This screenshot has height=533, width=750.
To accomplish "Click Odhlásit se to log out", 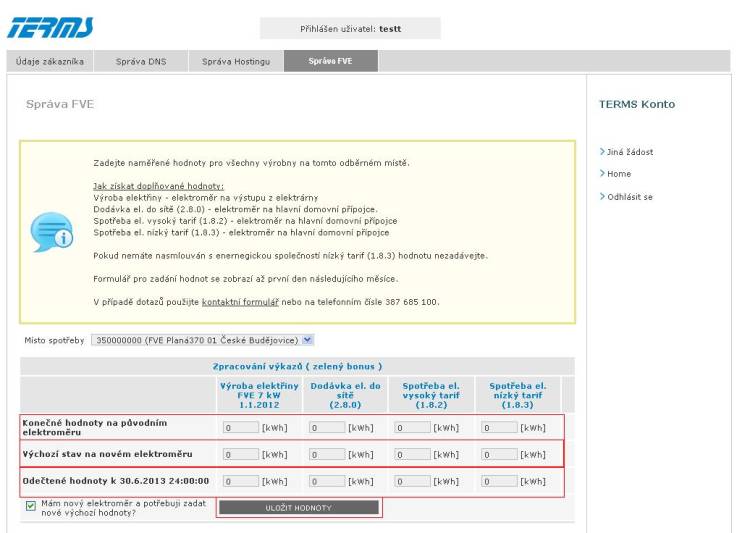I will point(629,197).
